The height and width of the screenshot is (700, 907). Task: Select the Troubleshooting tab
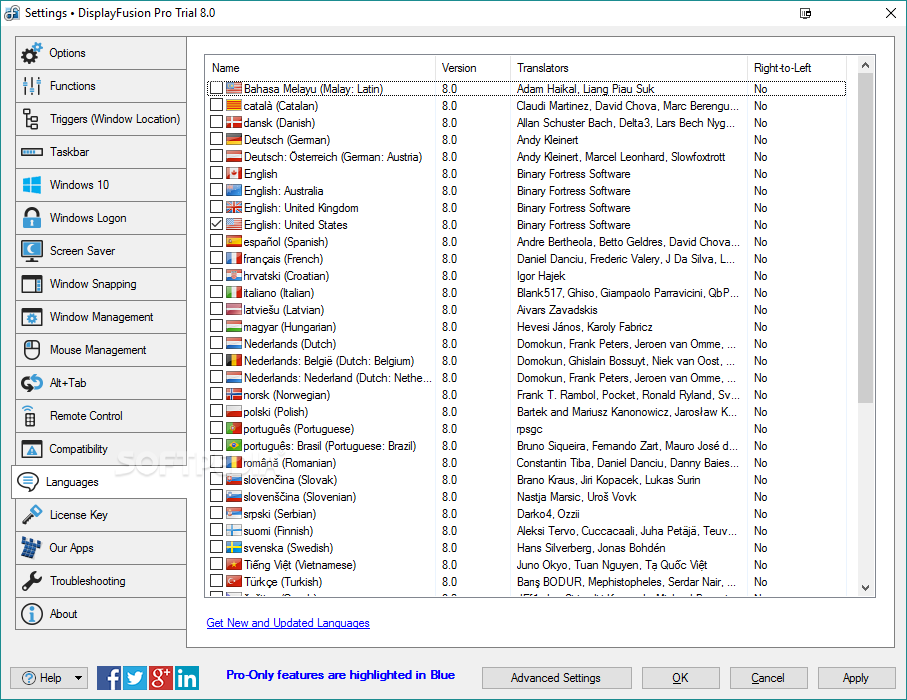[x=101, y=581]
